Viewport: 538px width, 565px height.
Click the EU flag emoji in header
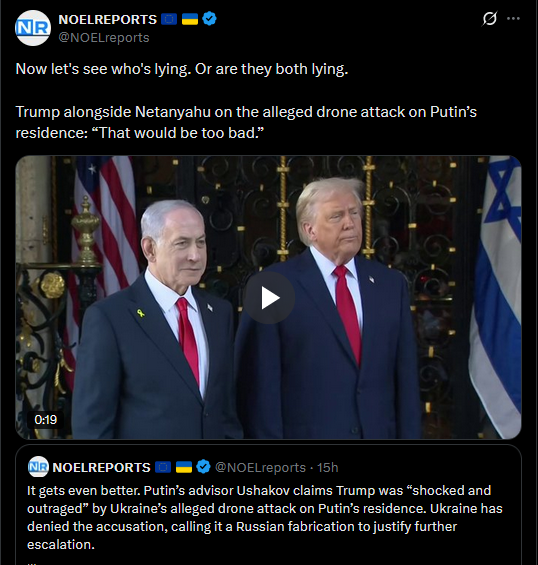[169, 19]
